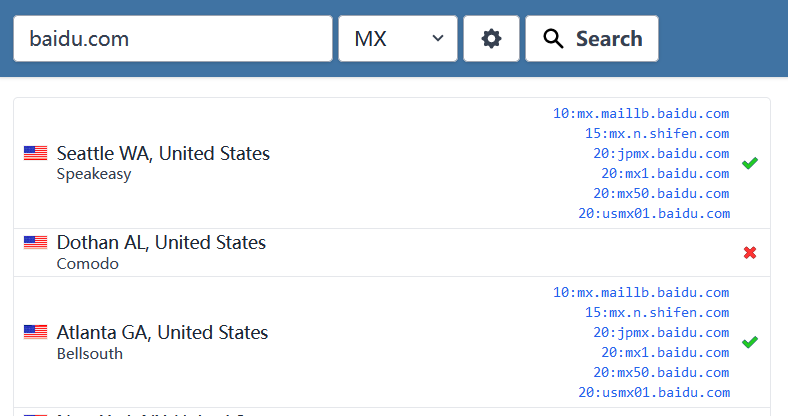Click the green checkmark for Seattle WA
The image size is (788, 416).
(x=750, y=163)
